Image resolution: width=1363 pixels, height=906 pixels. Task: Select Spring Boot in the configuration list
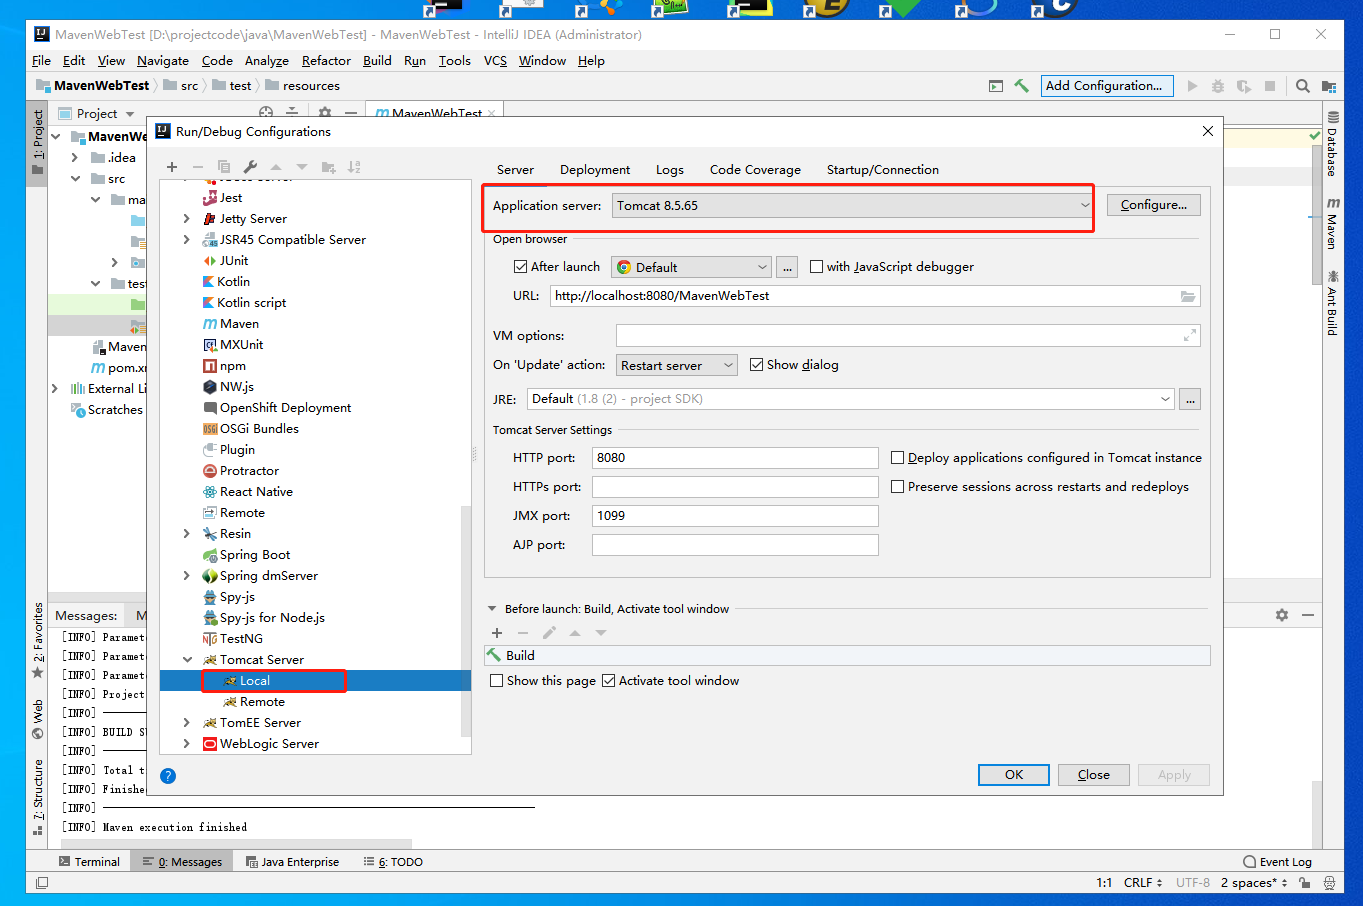(x=255, y=555)
